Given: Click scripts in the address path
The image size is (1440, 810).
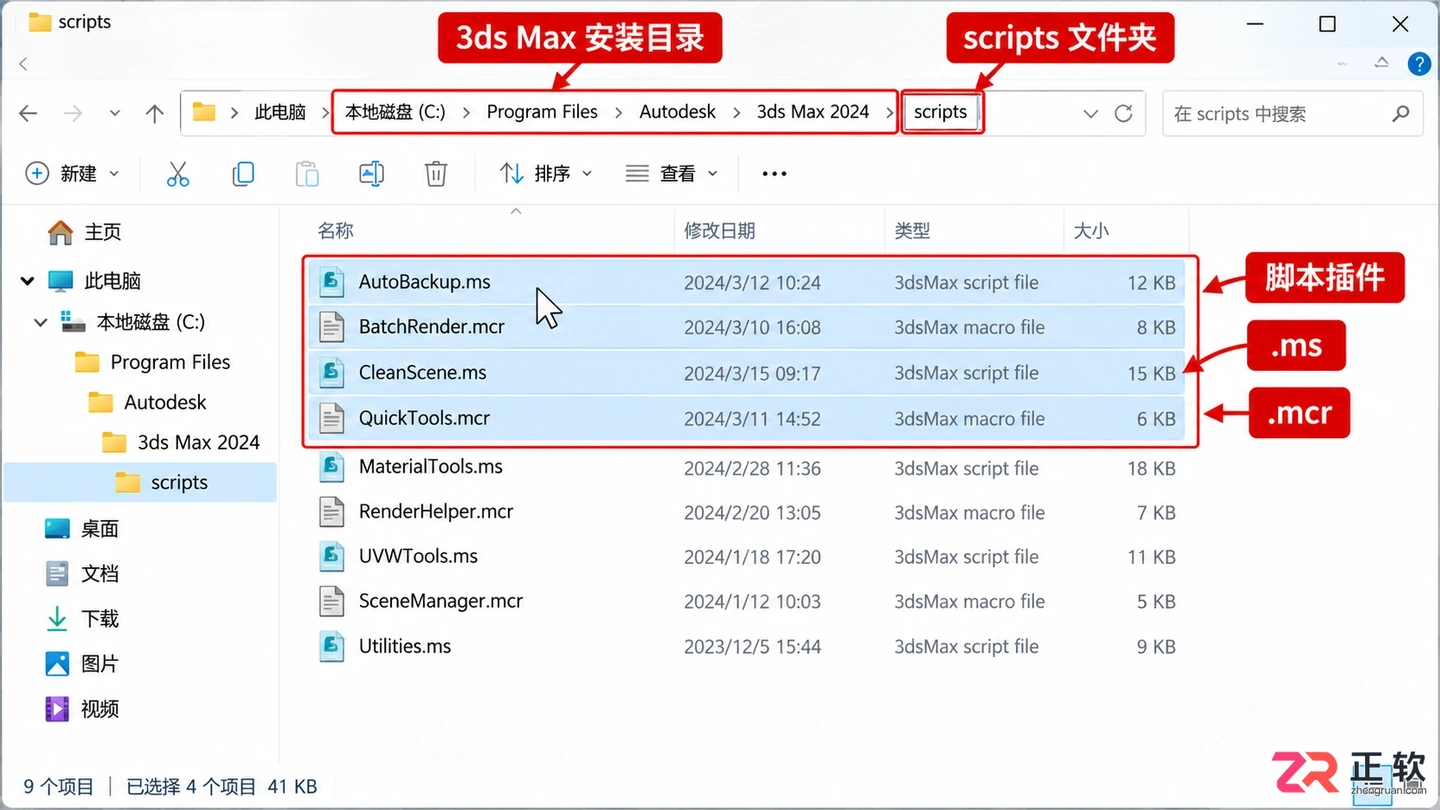Looking at the screenshot, I should pyautogui.click(x=941, y=112).
